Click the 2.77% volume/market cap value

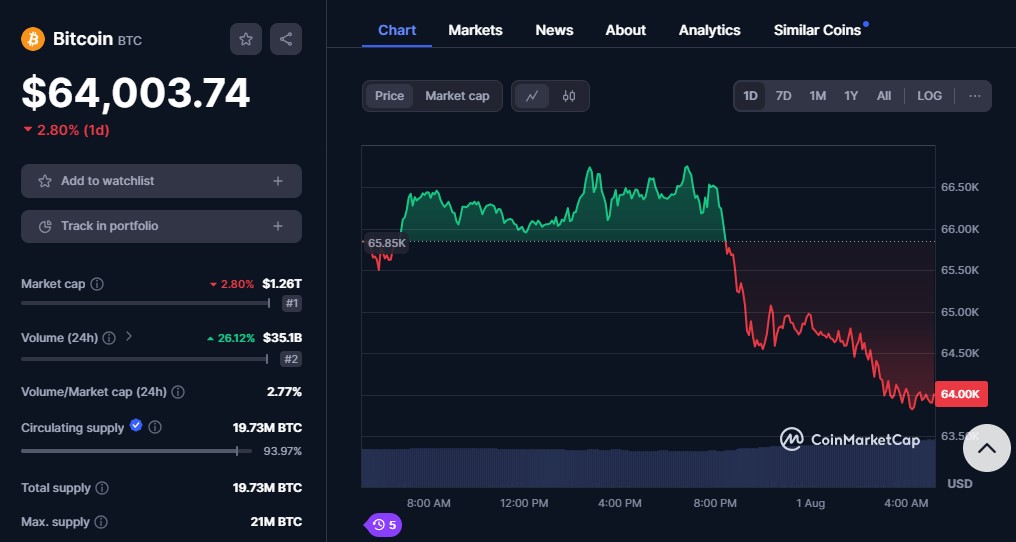point(284,392)
